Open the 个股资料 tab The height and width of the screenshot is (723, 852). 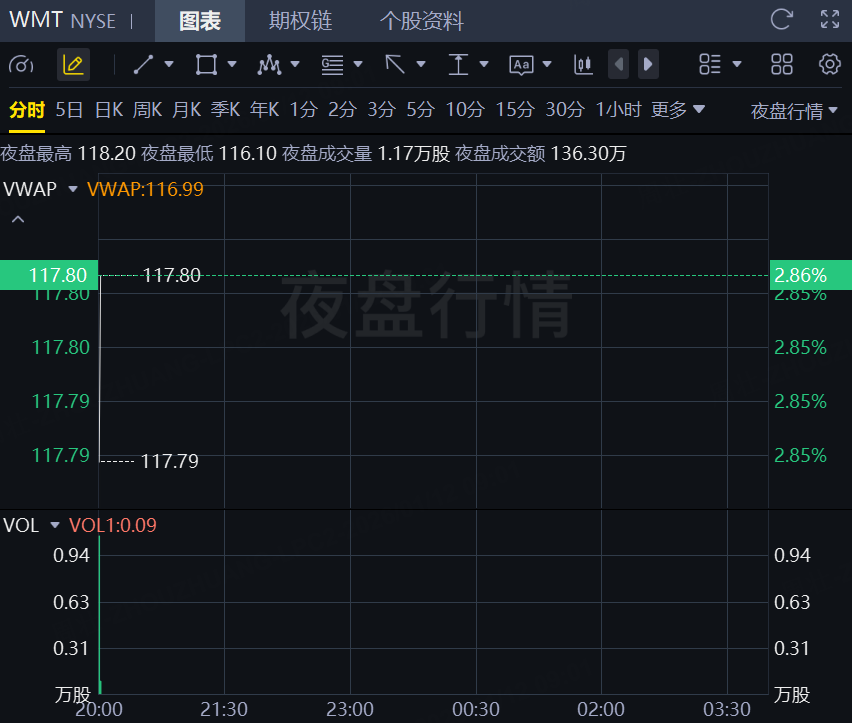coord(422,21)
